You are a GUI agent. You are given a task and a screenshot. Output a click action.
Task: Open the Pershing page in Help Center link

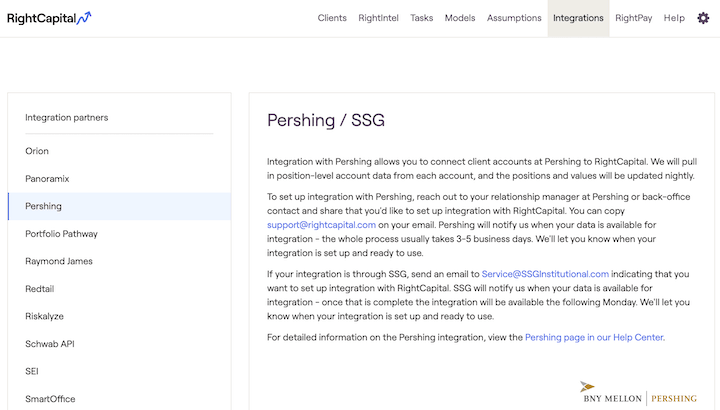[x=594, y=337]
